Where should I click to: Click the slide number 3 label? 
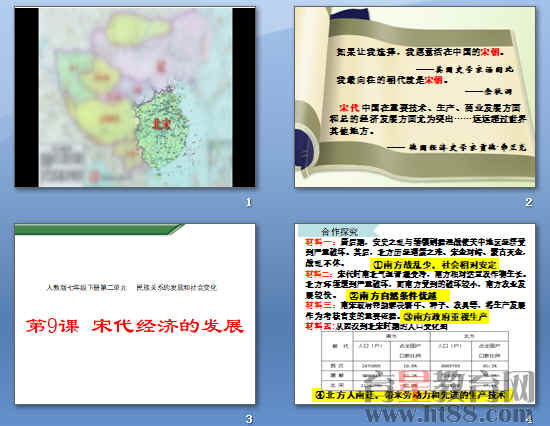249,419
